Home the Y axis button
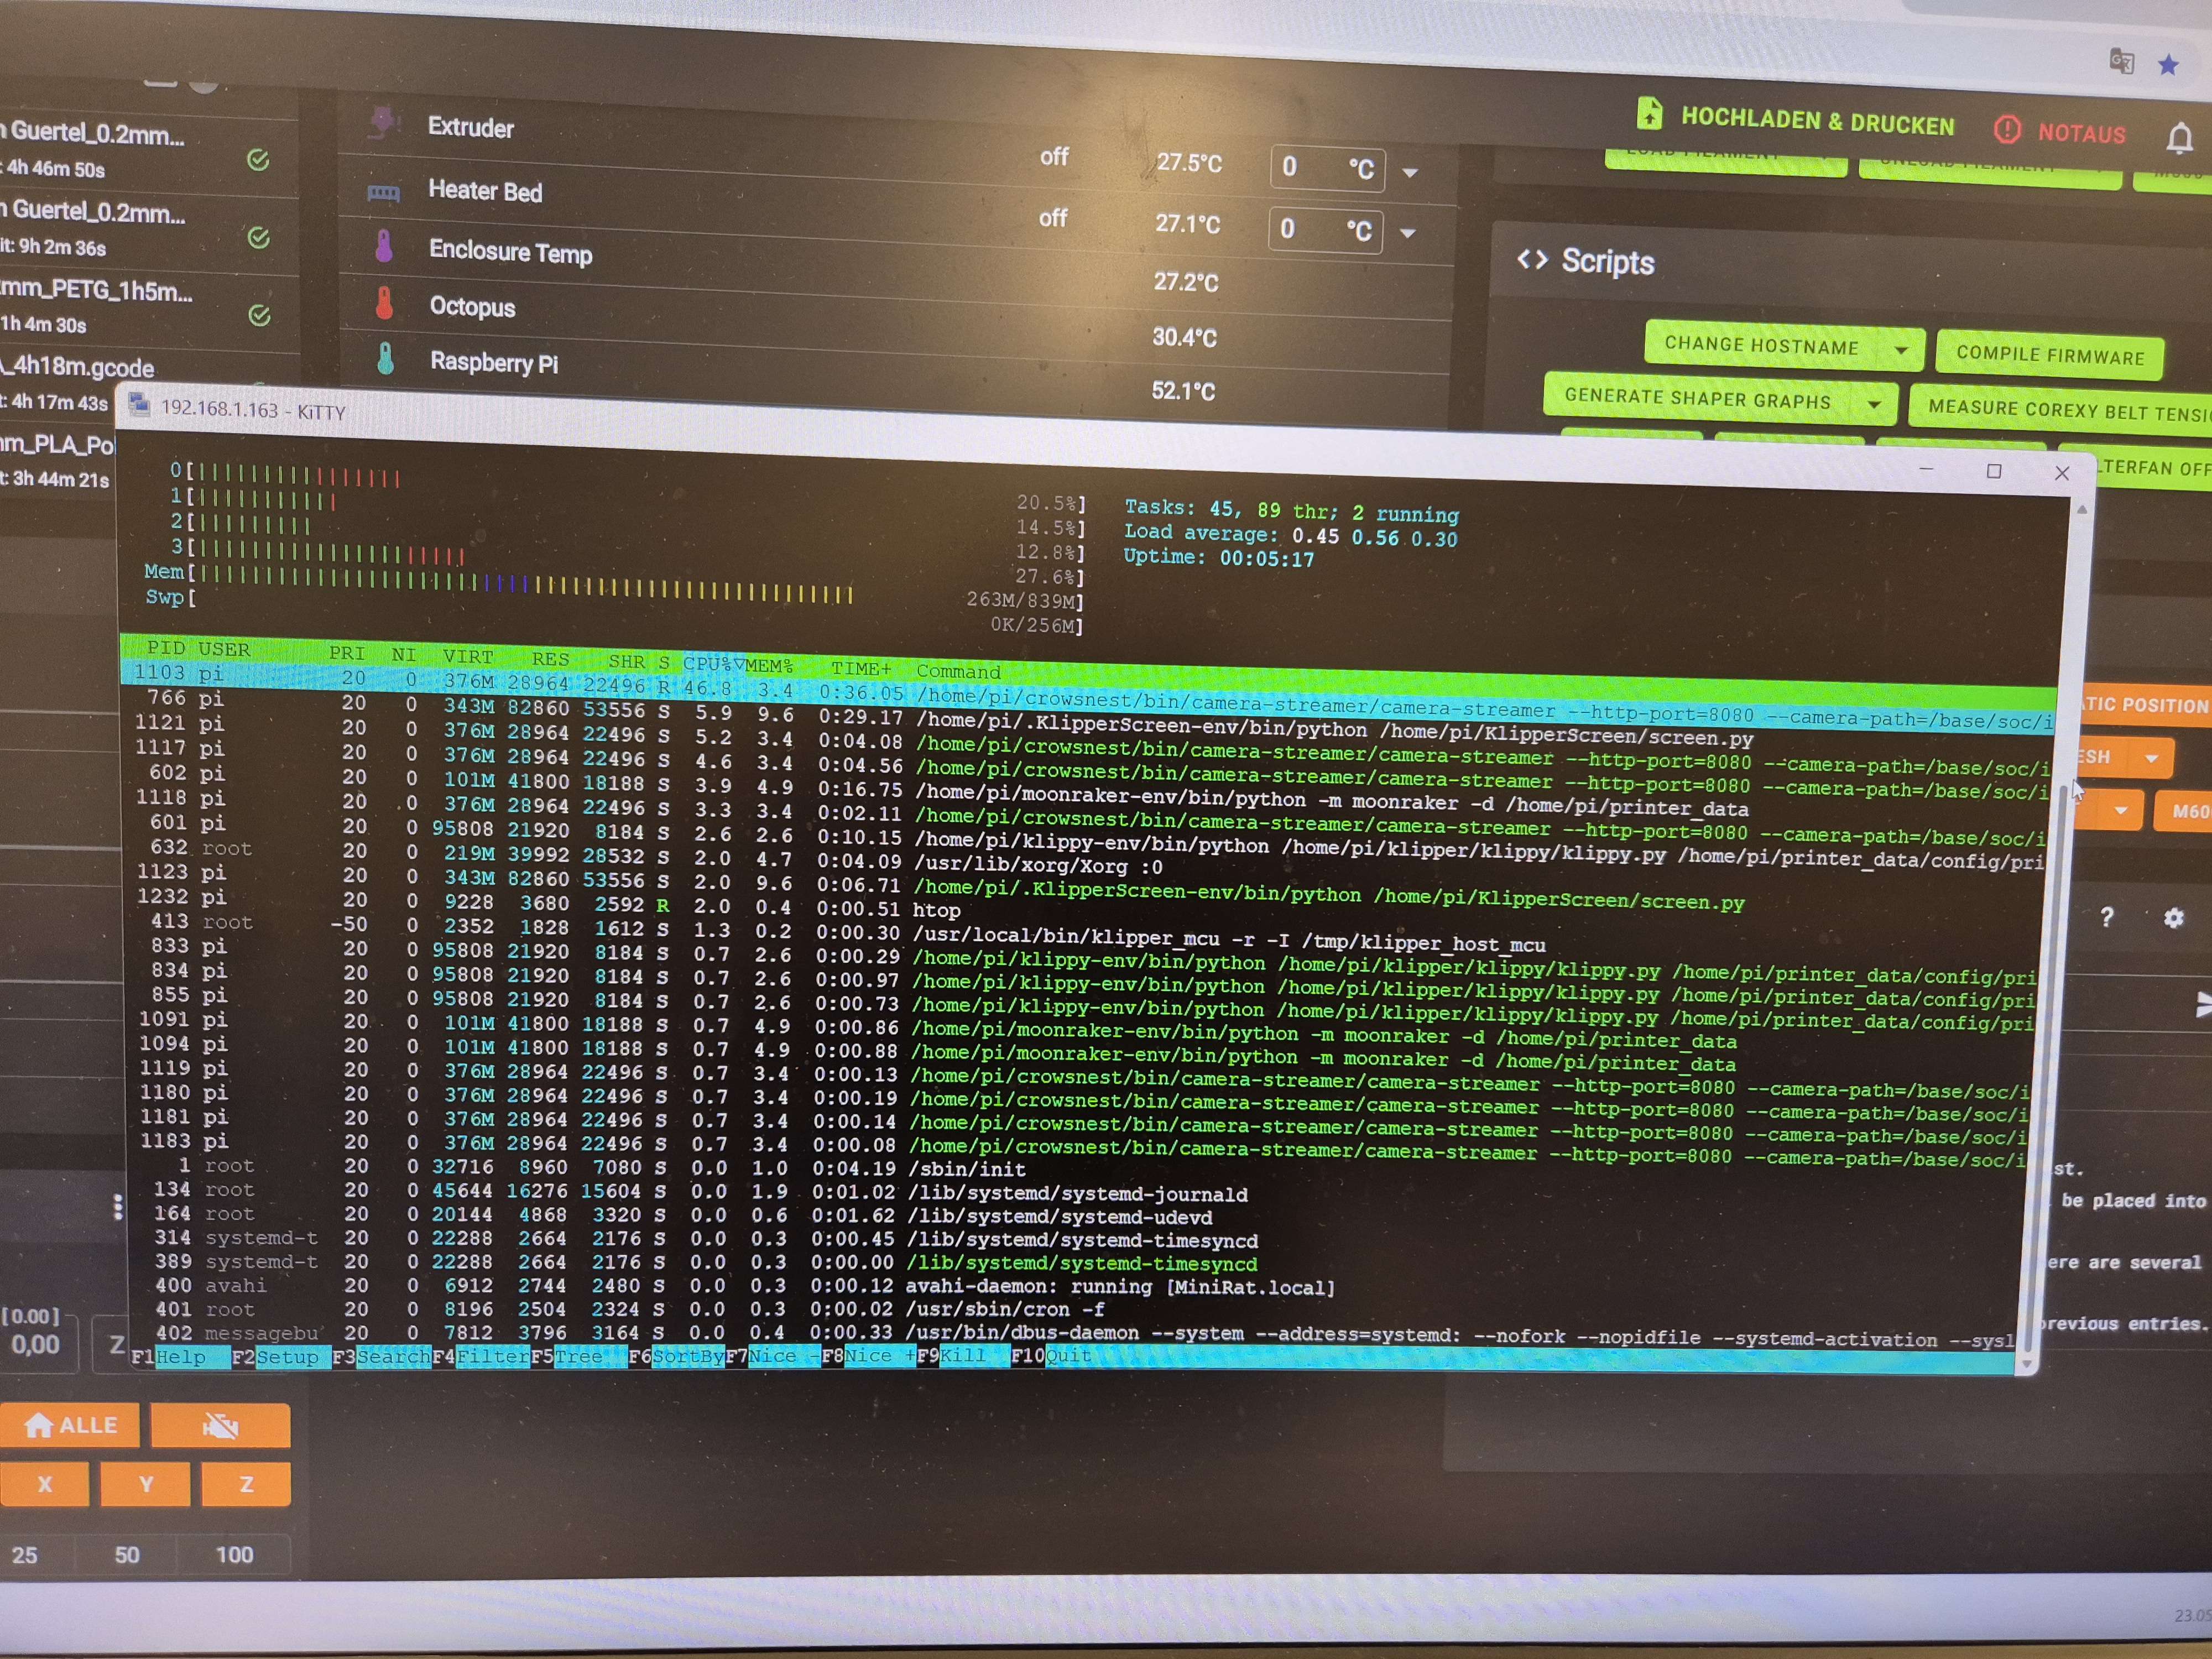Viewport: 2212px width, 1659px height. (x=146, y=1484)
